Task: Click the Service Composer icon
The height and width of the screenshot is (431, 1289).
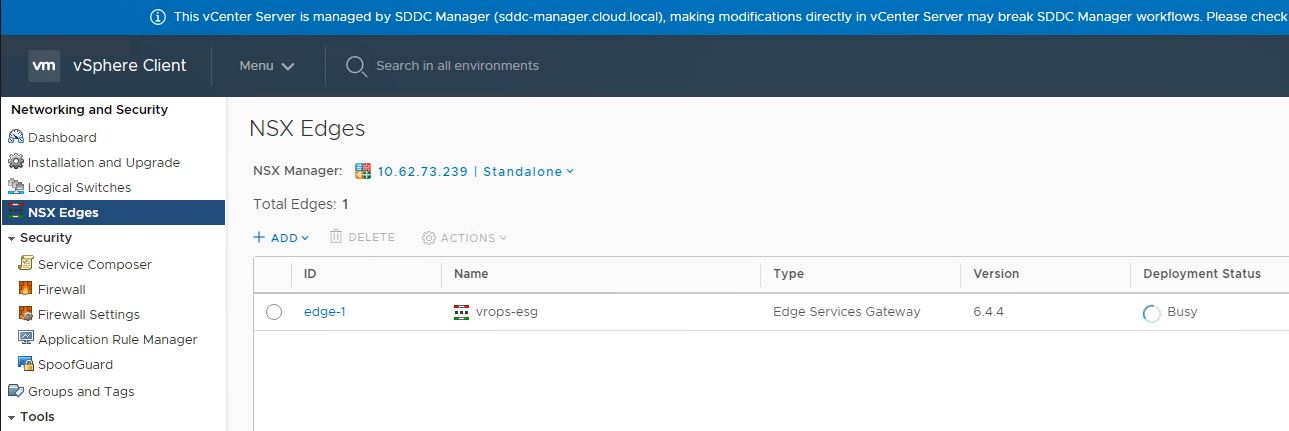Action: [26, 264]
